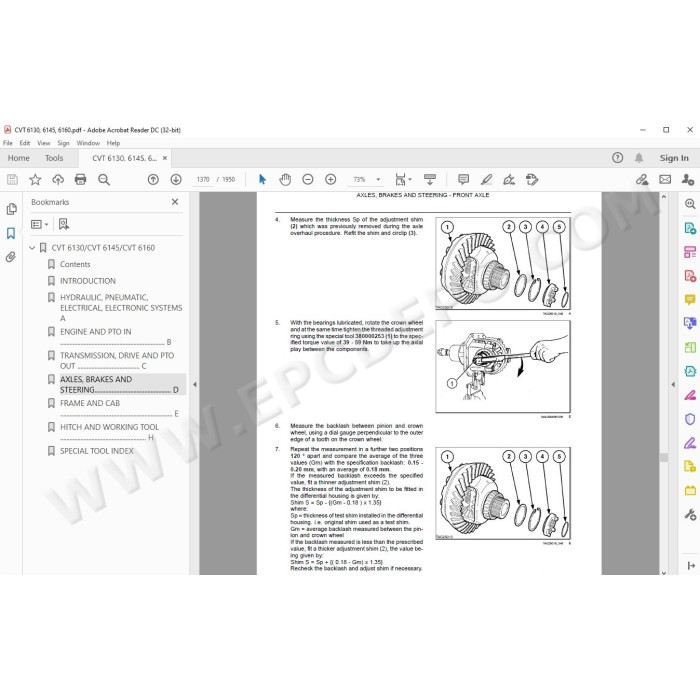Image resolution: width=700 pixels, height=700 pixels.
Task: Send file by email envelope icon
Action: click(665, 179)
